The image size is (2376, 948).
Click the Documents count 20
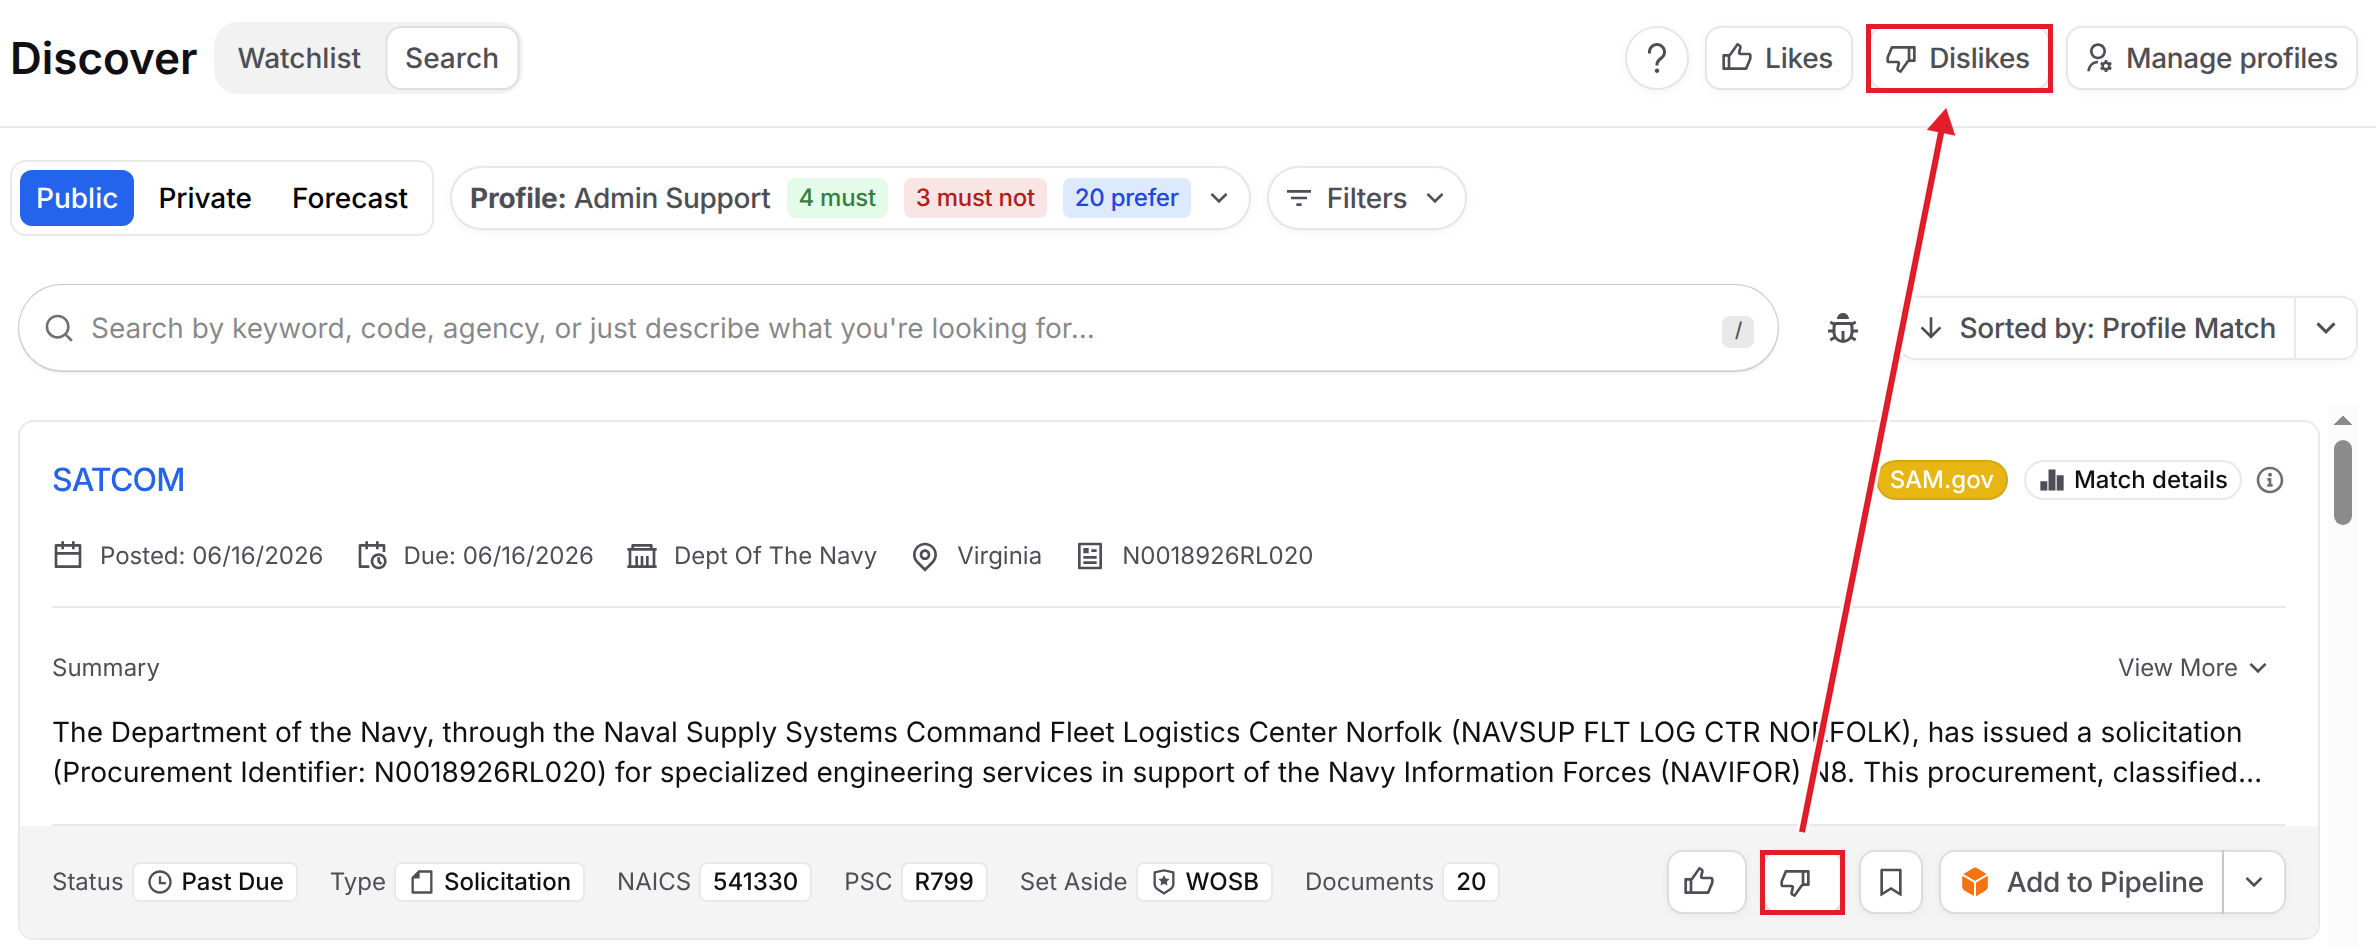coord(1471,882)
